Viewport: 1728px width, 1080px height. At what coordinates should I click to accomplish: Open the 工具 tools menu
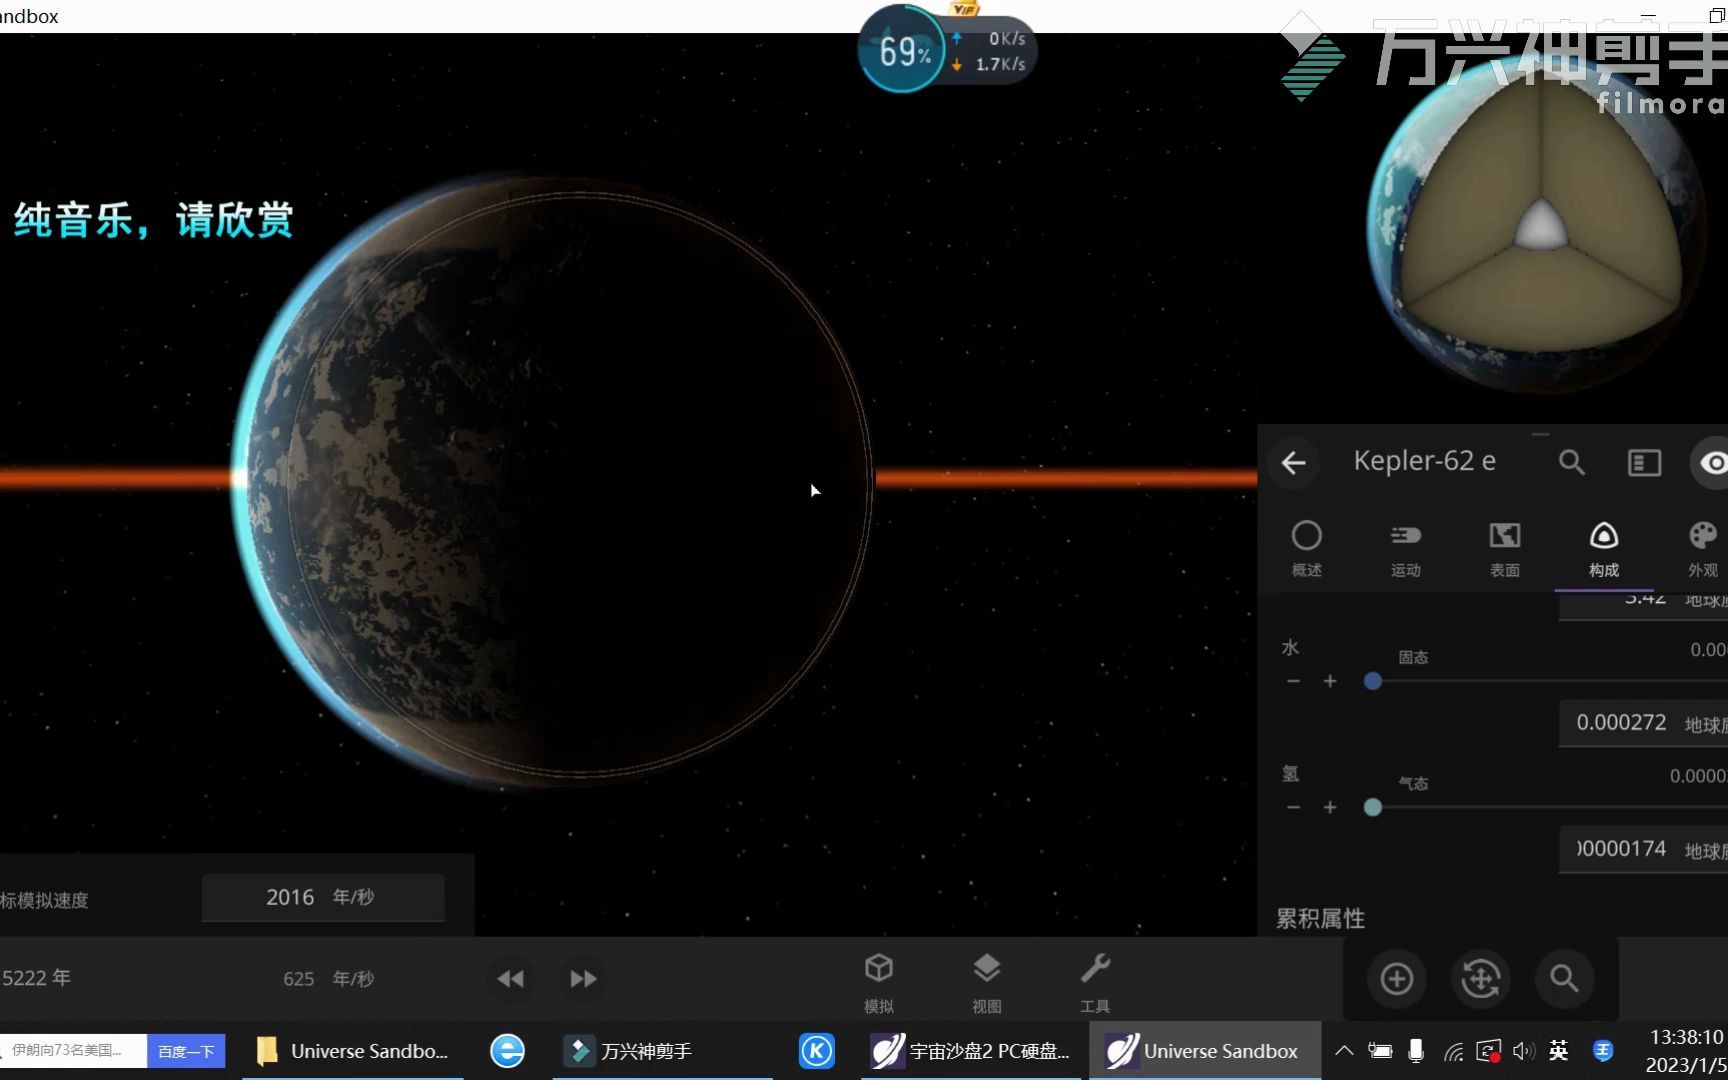tap(1095, 981)
